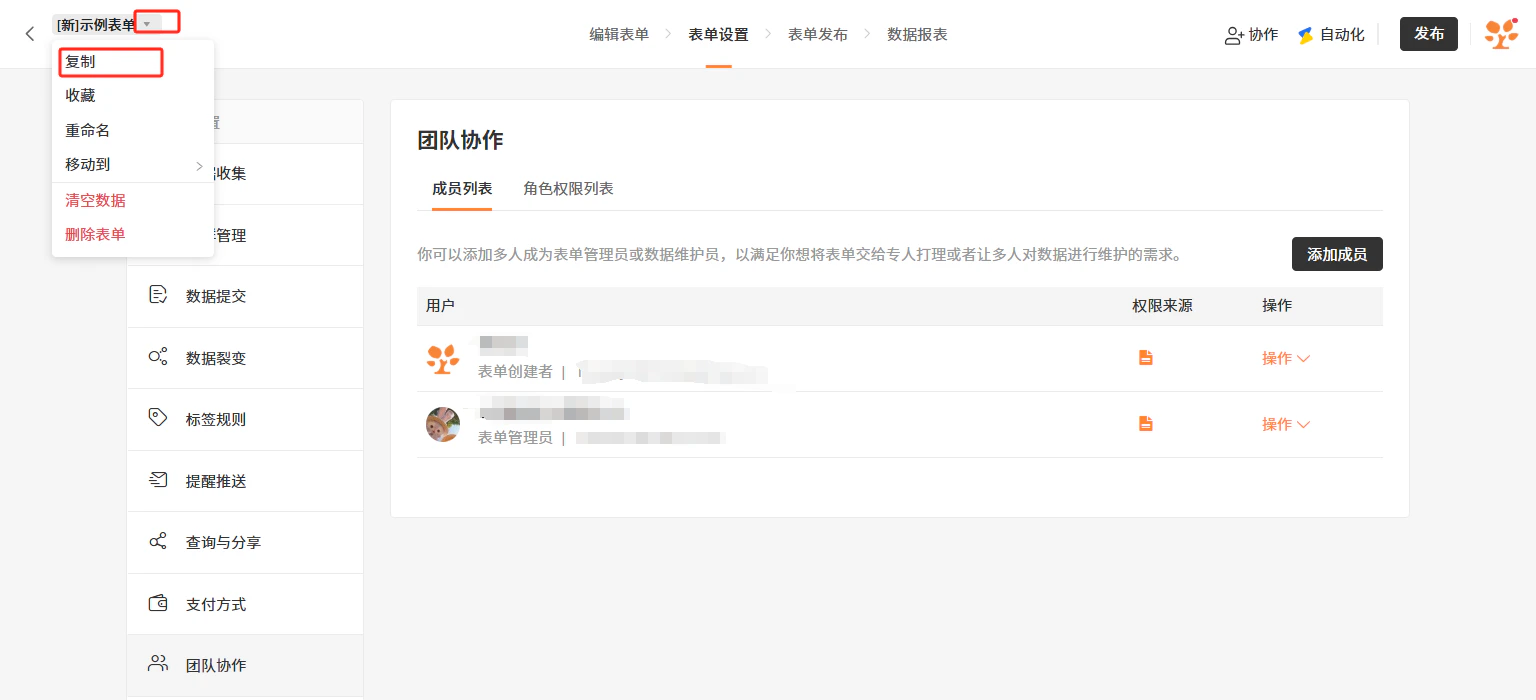Switch to the 编辑表单 step
The width and height of the screenshot is (1536, 700).
tap(619, 34)
